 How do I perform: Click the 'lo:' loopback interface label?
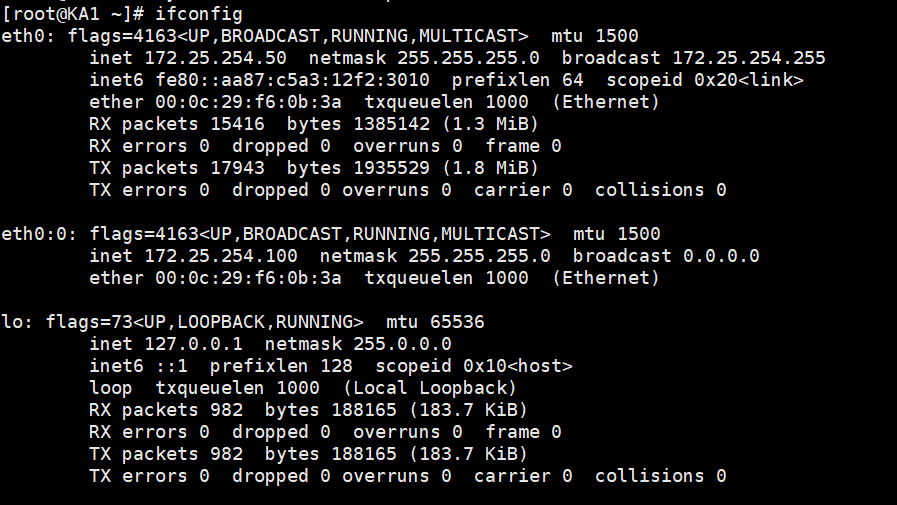click(17, 322)
